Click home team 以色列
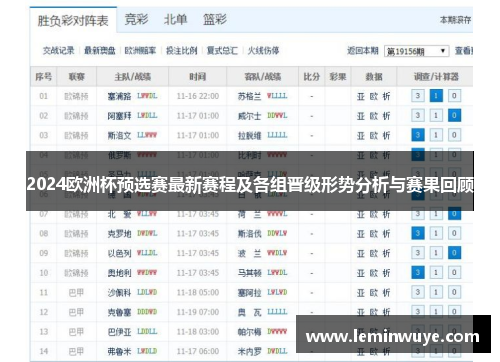500x362 pixels. point(119,253)
